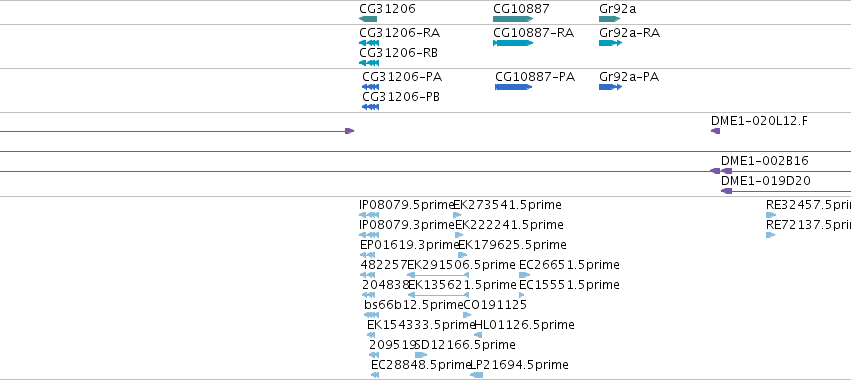851x380 pixels.
Task: Select the CG10887-RA transcript arrow
Action: pyautogui.click(x=513, y=43)
